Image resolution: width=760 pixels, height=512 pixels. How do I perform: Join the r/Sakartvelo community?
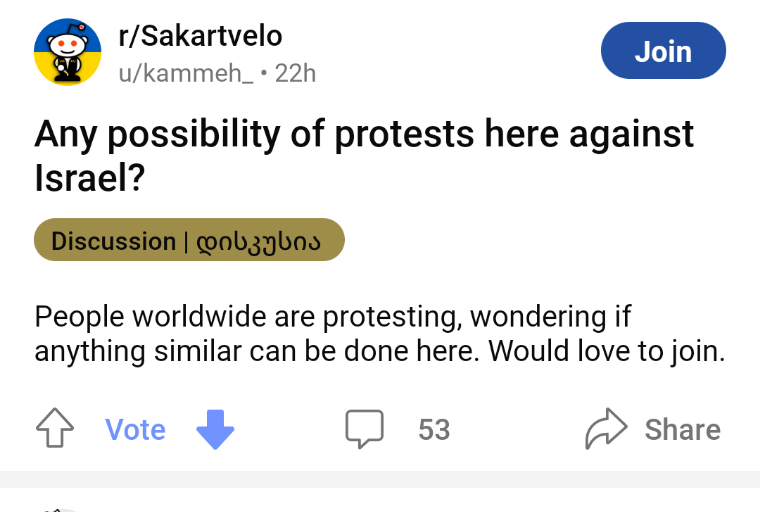click(663, 50)
